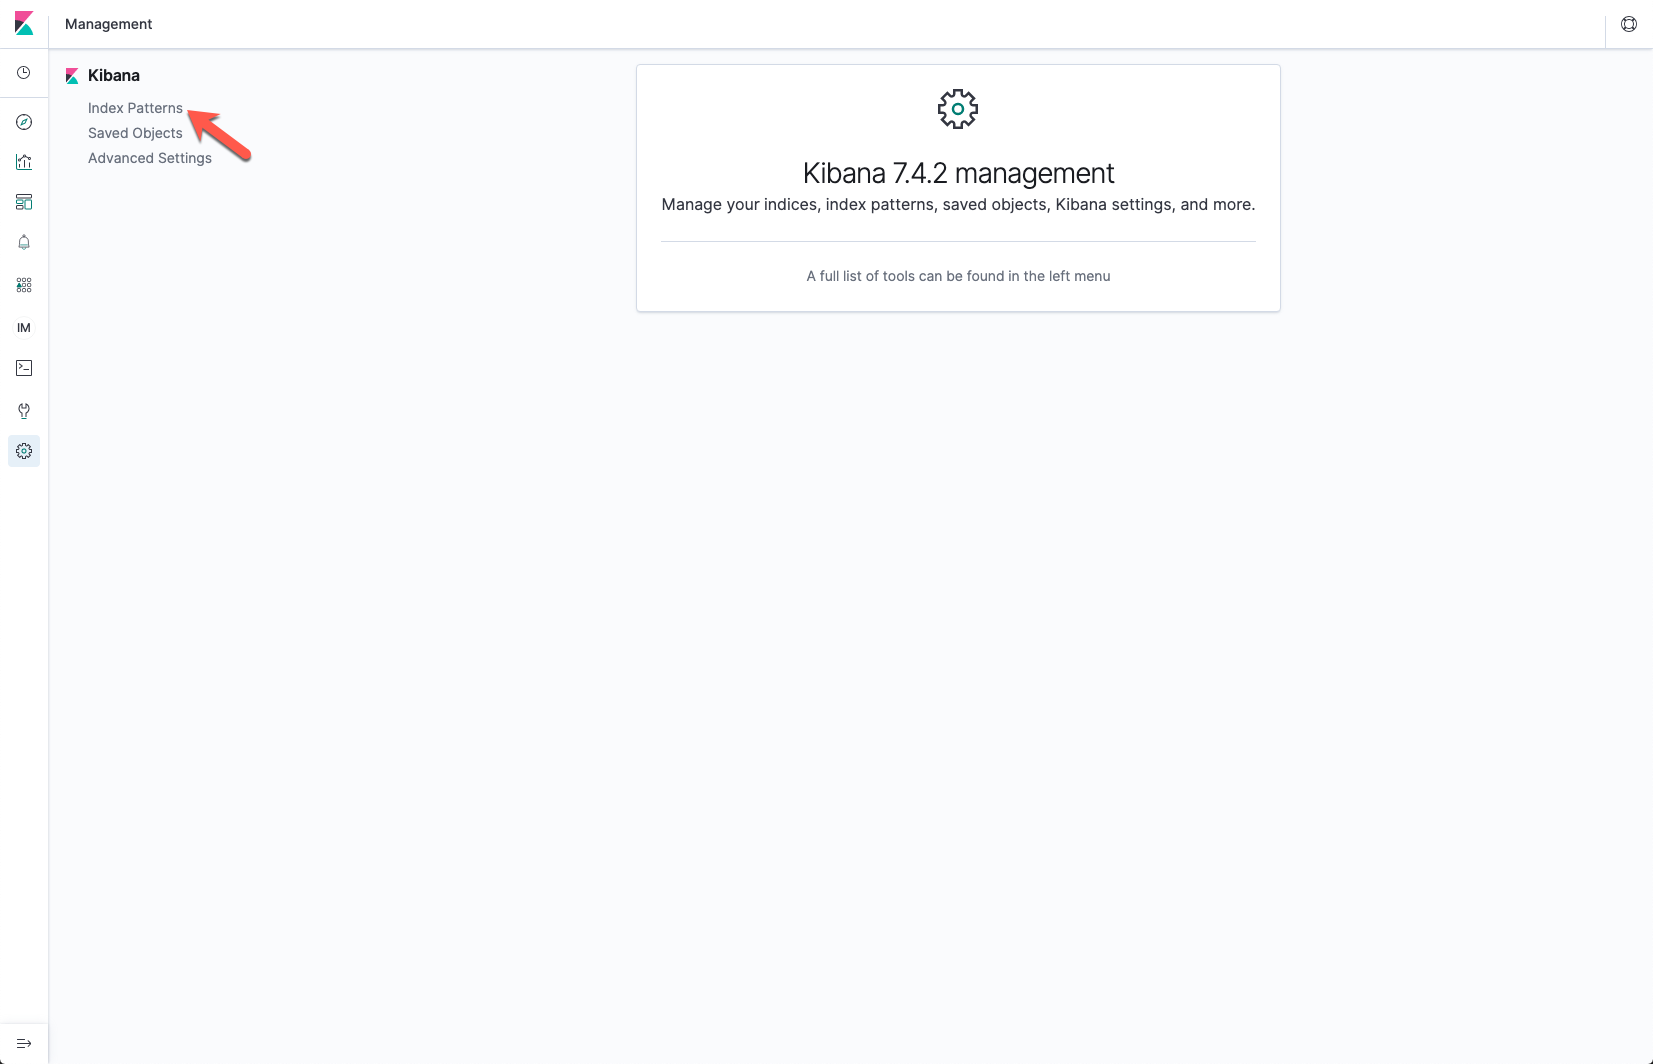Go to Dashboard from the sidebar icon
1653x1064 pixels.
tap(24, 202)
